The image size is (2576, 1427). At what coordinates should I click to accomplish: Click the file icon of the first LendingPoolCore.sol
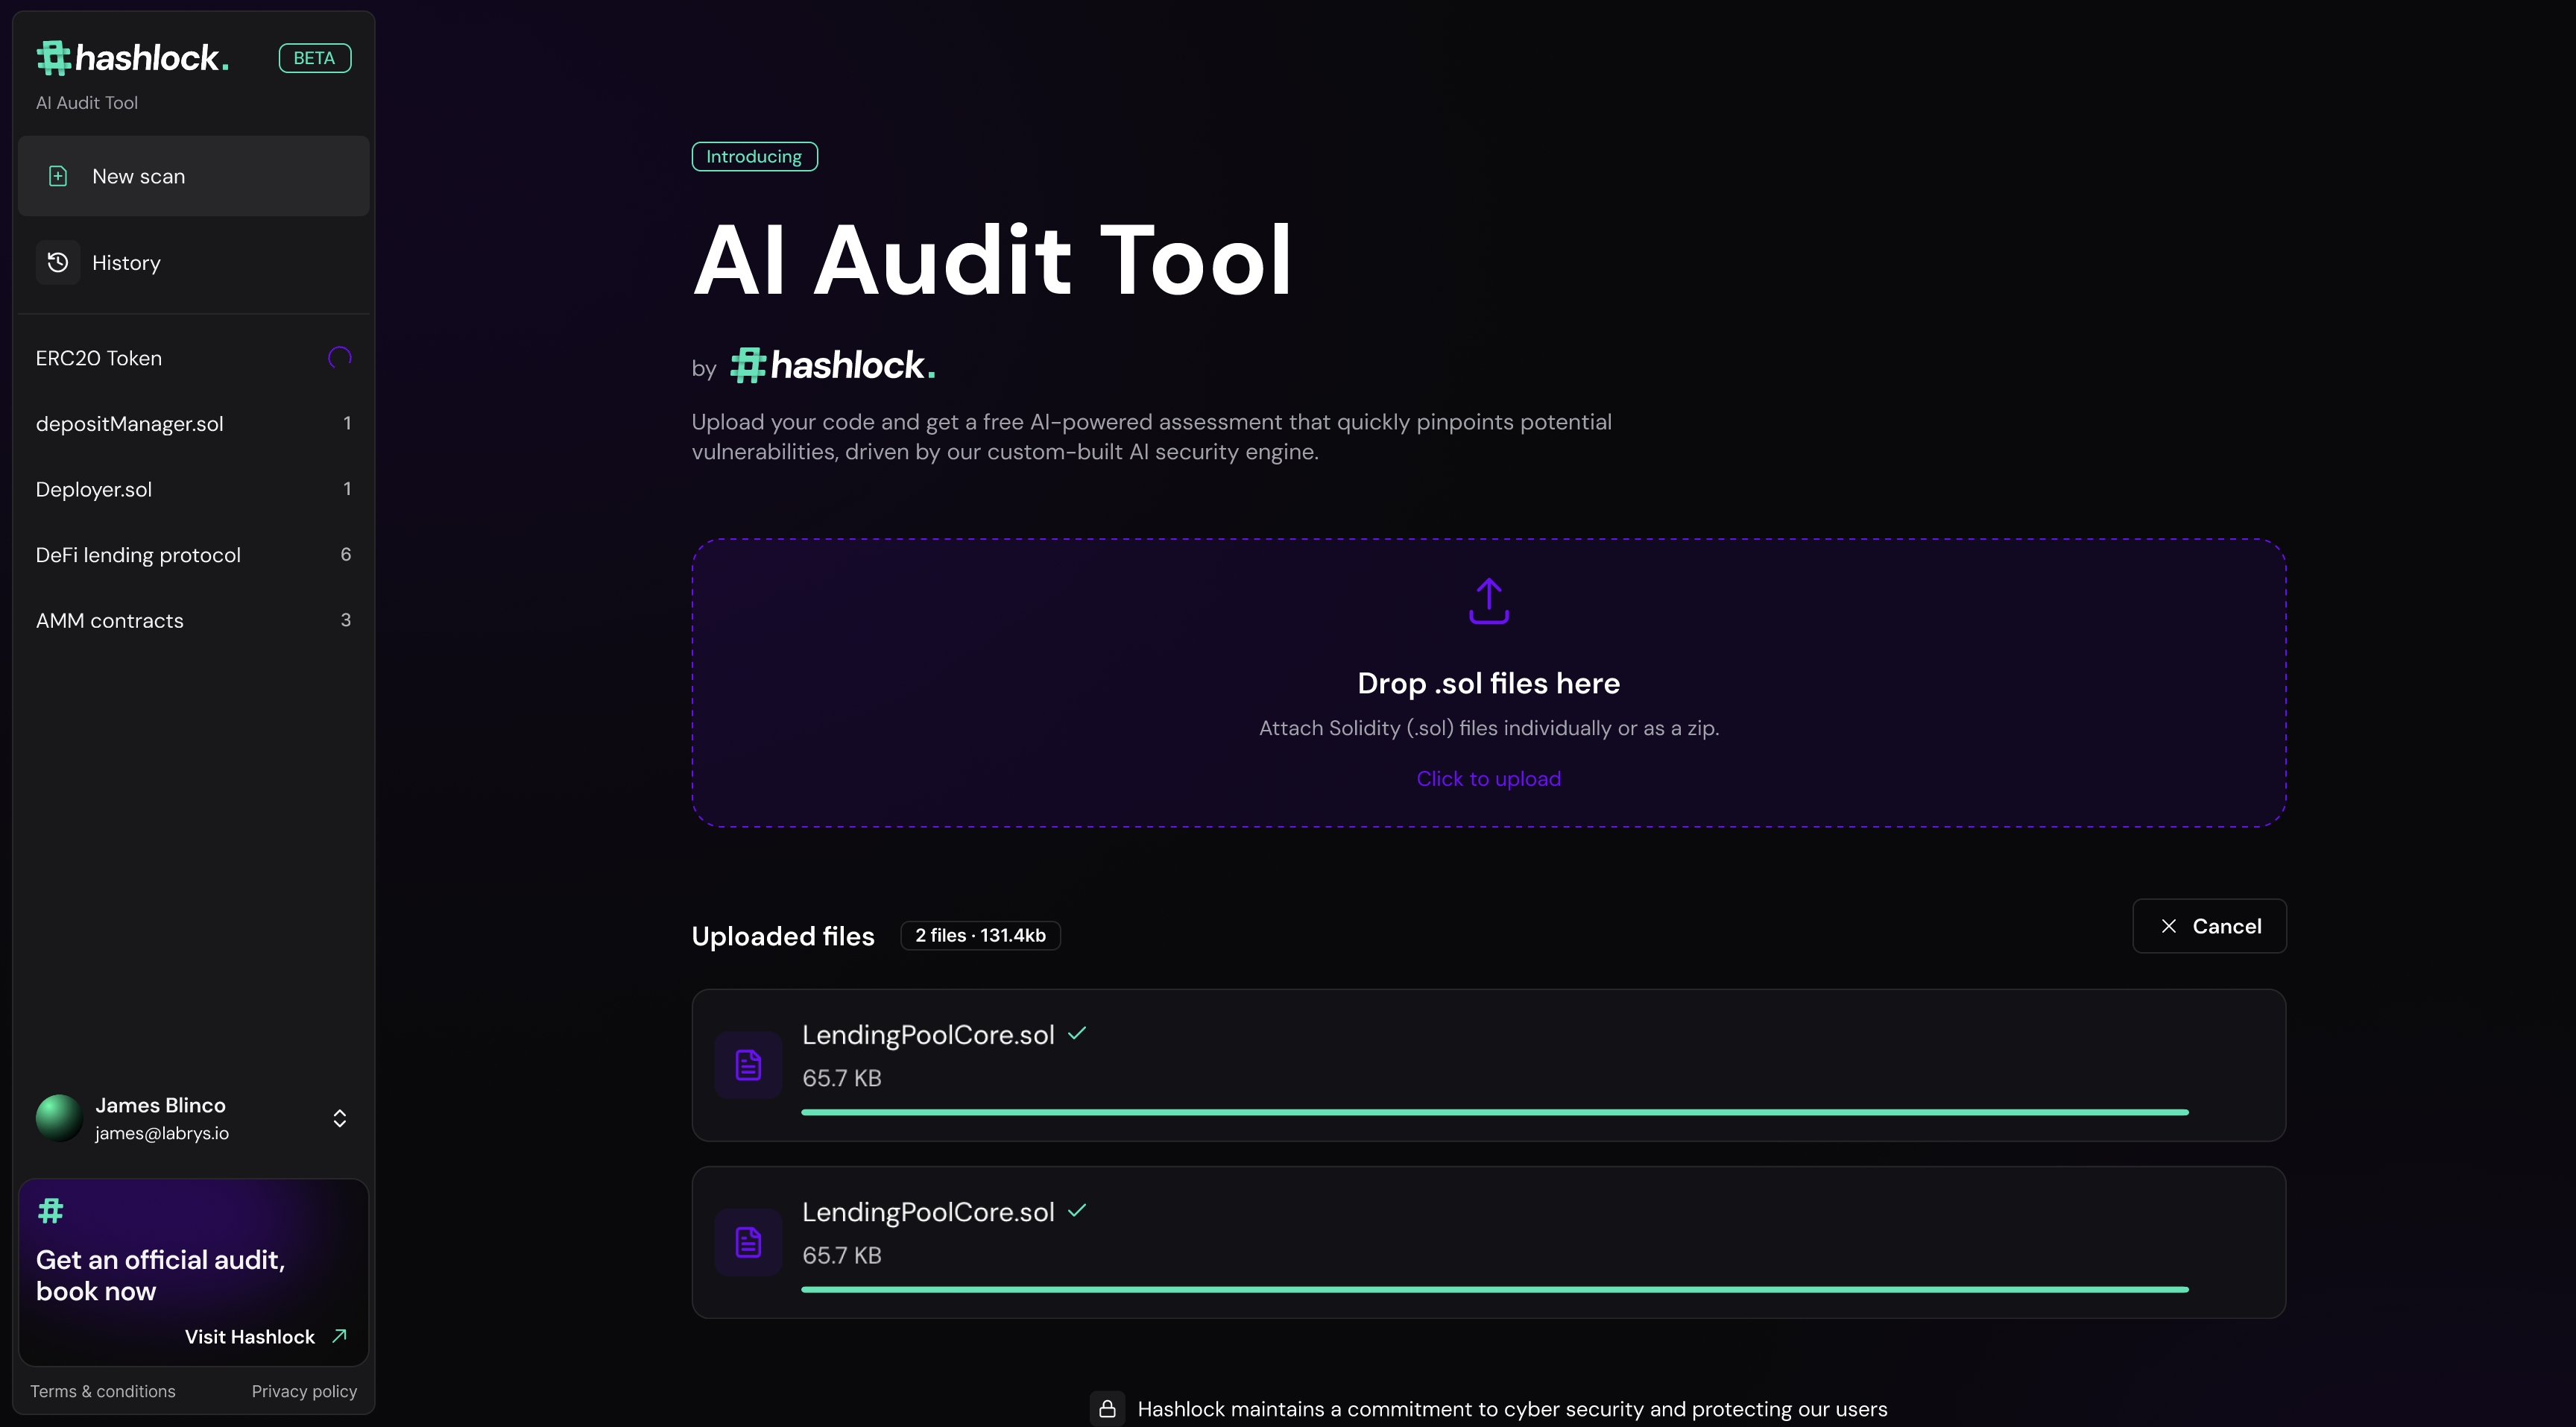[748, 1065]
